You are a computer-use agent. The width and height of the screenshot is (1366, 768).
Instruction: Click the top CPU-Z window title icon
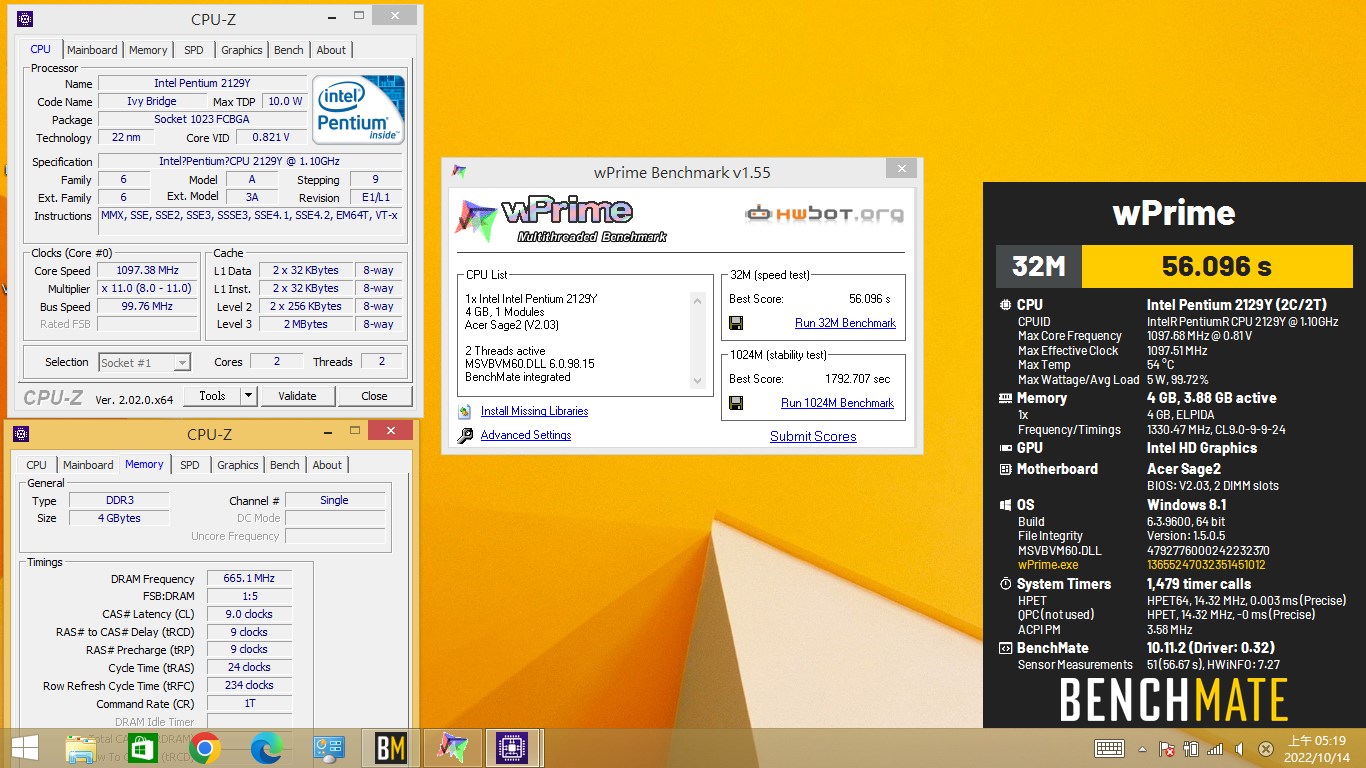(25, 19)
